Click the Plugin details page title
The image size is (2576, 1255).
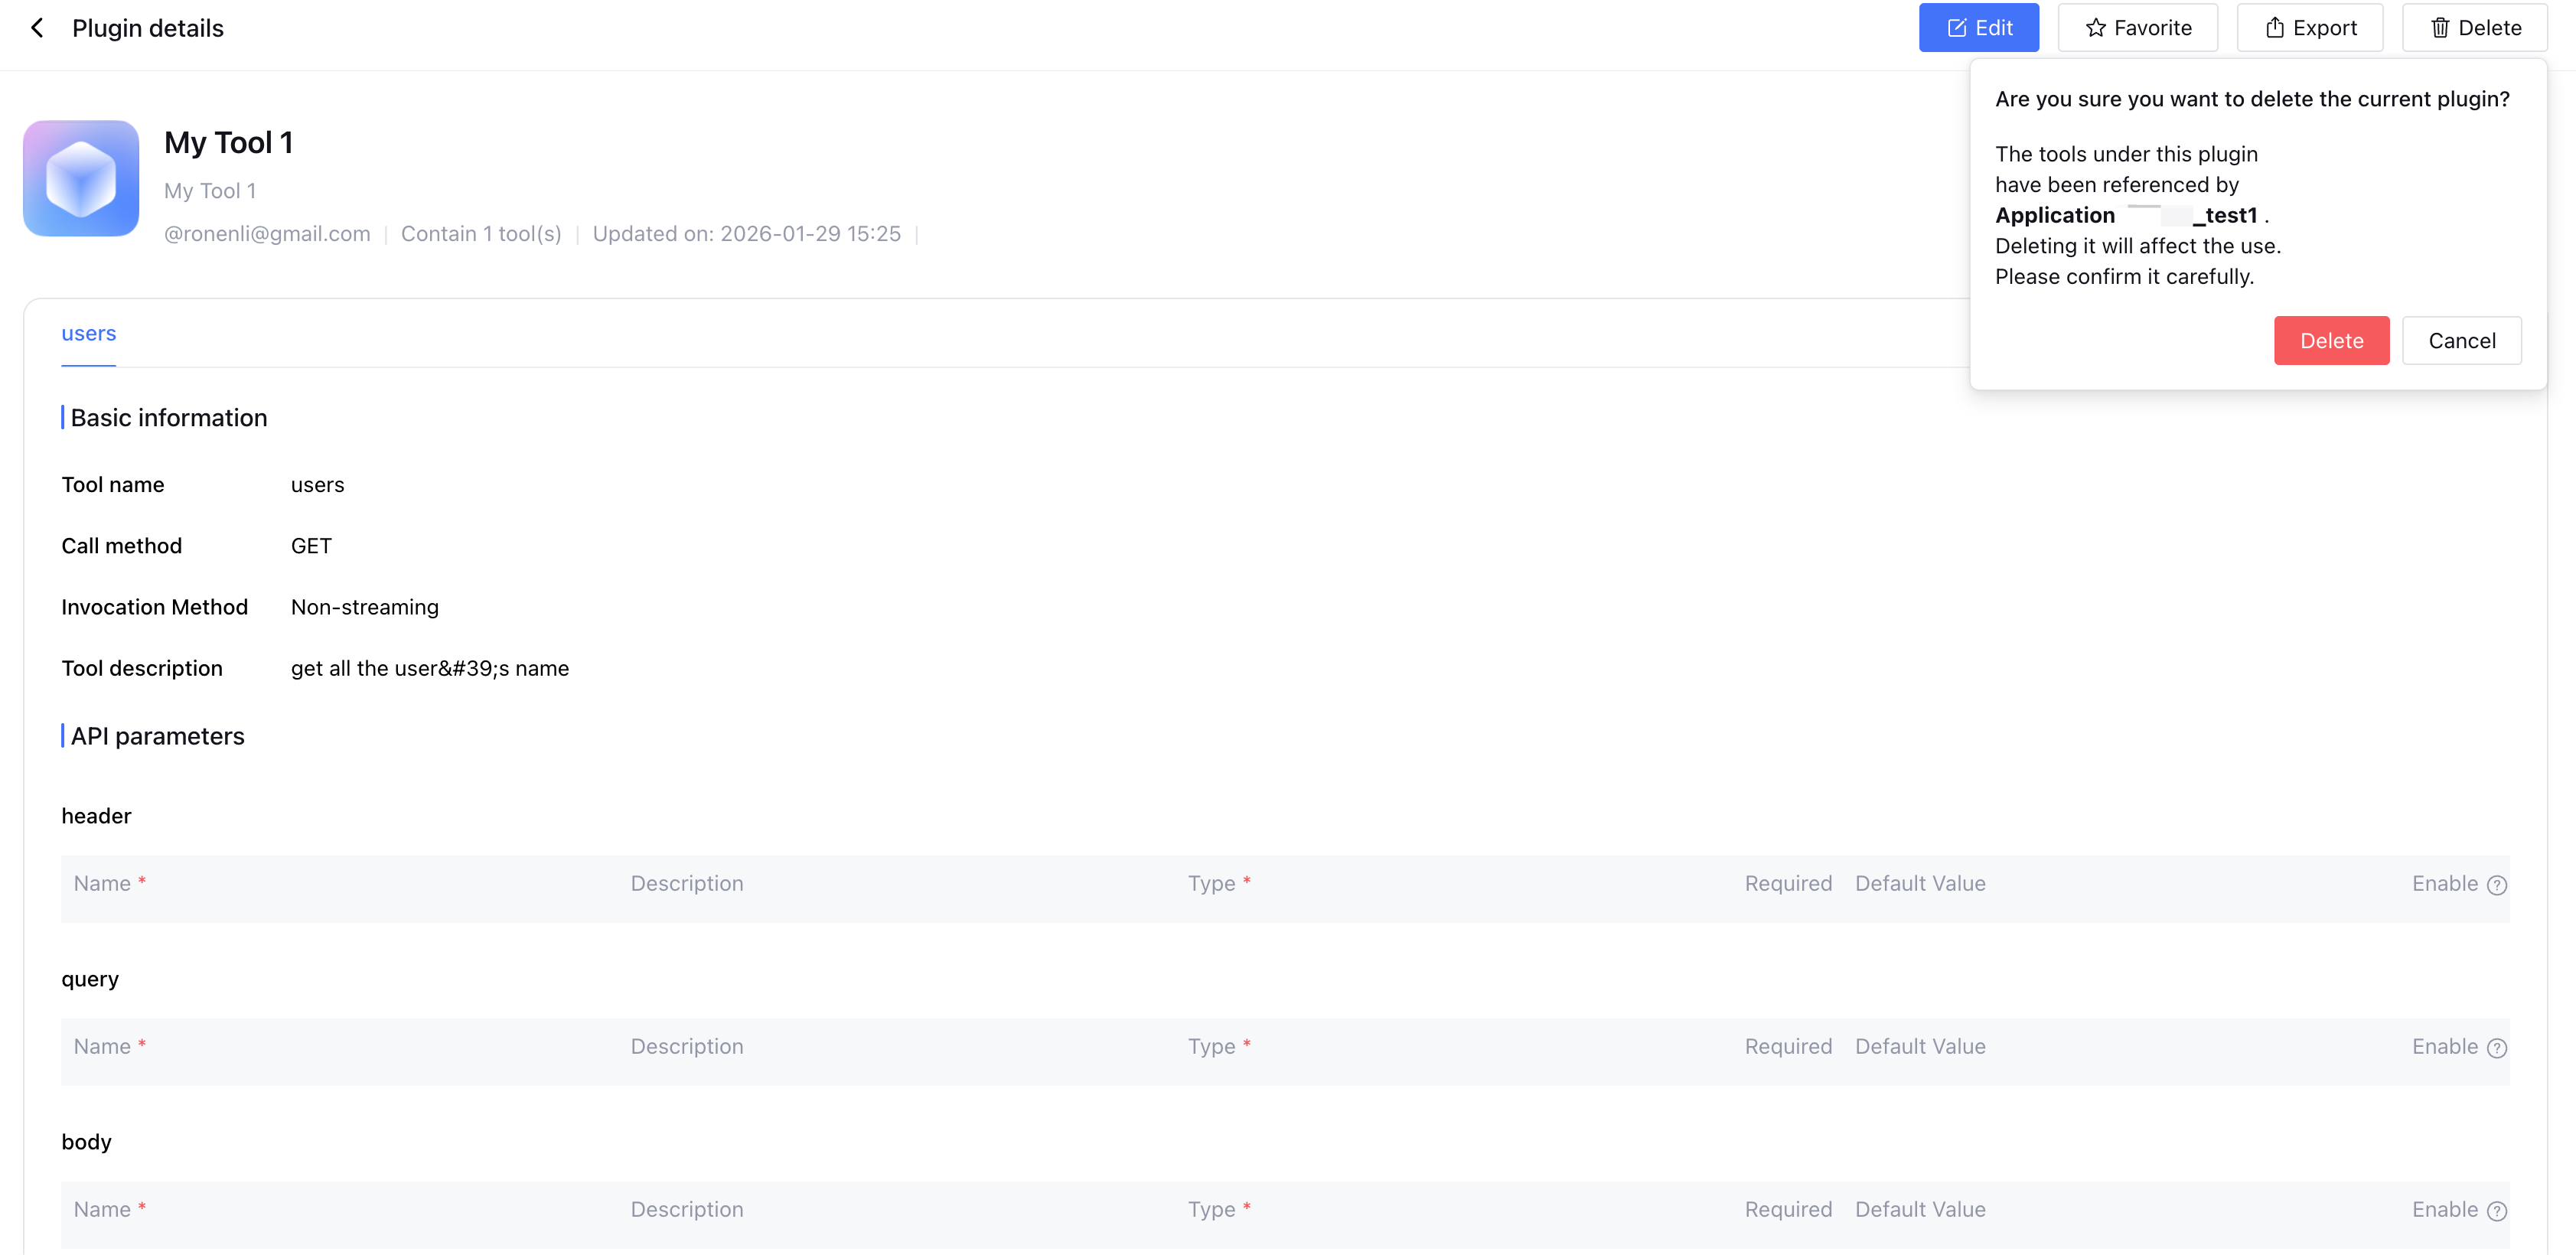click(x=148, y=28)
